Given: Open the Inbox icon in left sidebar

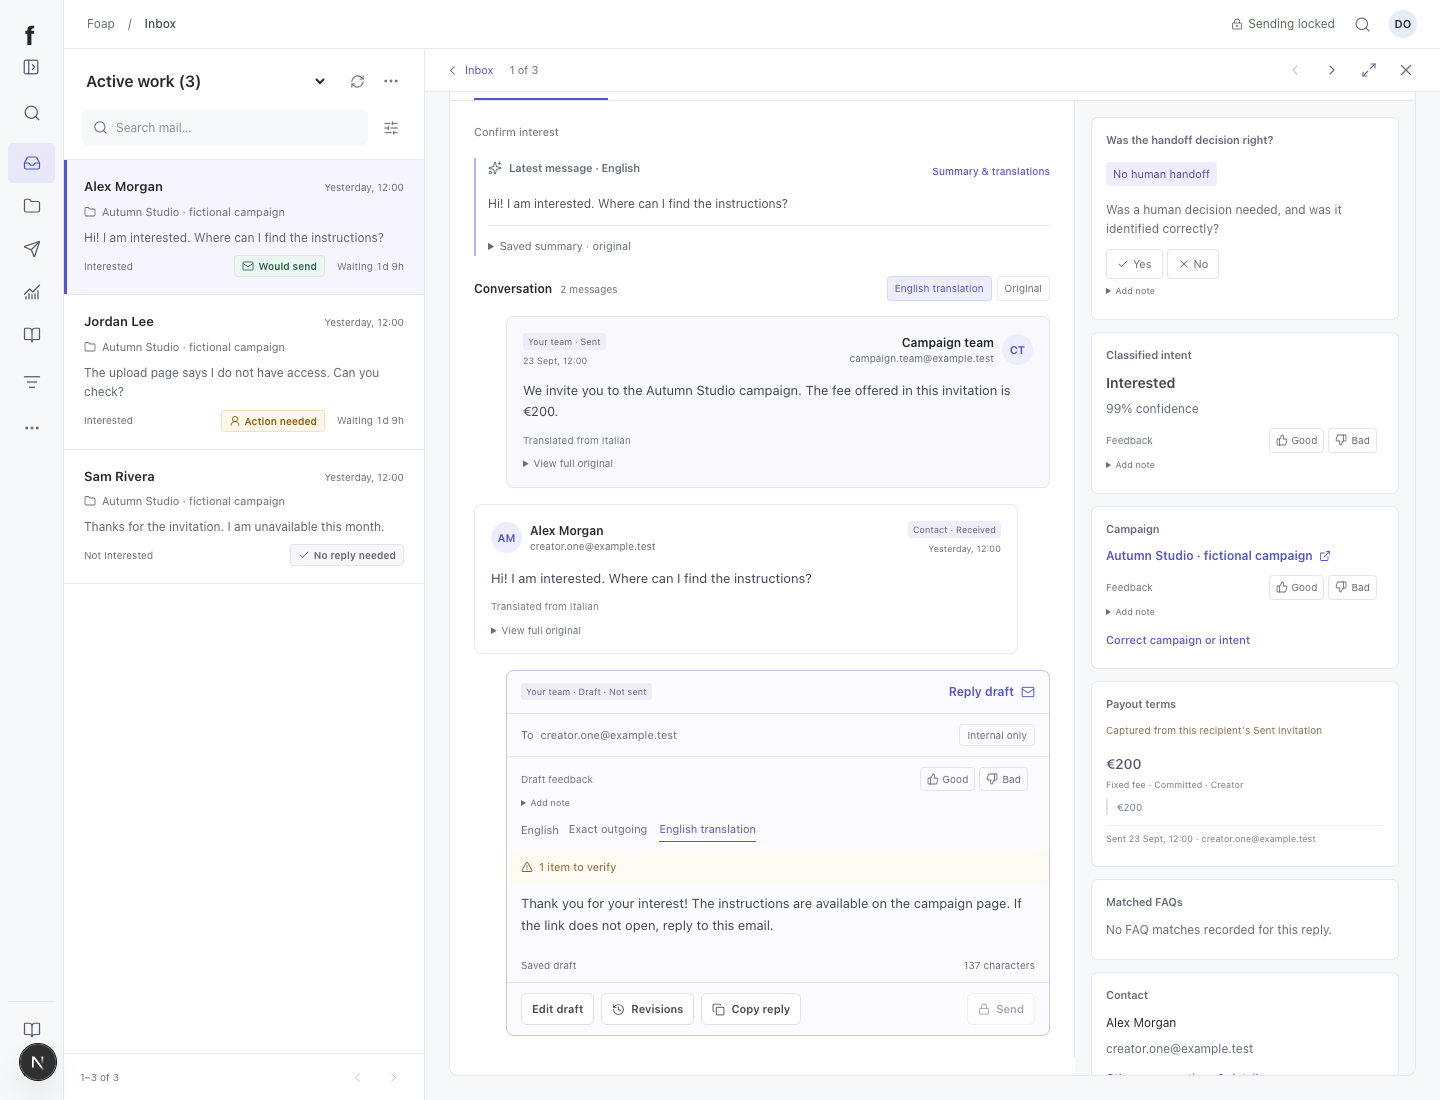Looking at the screenshot, I should (x=32, y=163).
